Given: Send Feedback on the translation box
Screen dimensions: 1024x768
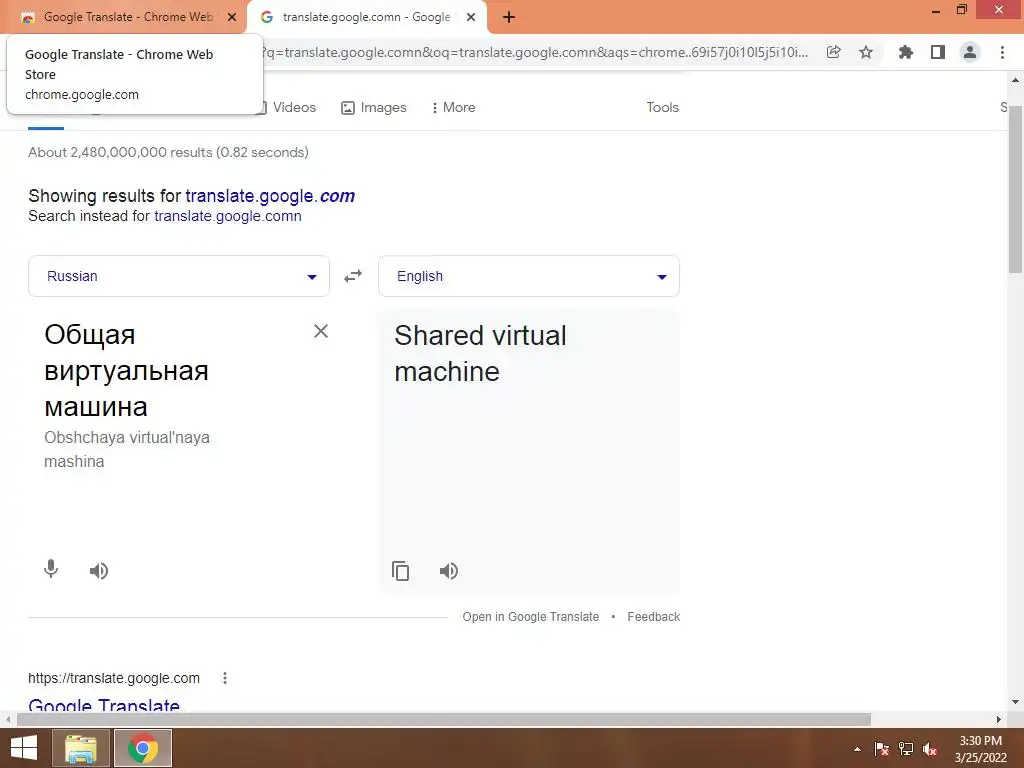Looking at the screenshot, I should coord(653,616).
